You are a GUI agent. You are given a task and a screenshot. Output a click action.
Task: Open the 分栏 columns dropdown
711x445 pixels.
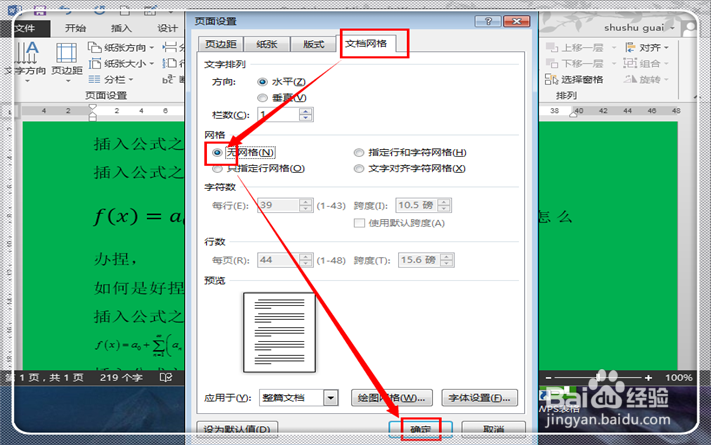[112, 79]
